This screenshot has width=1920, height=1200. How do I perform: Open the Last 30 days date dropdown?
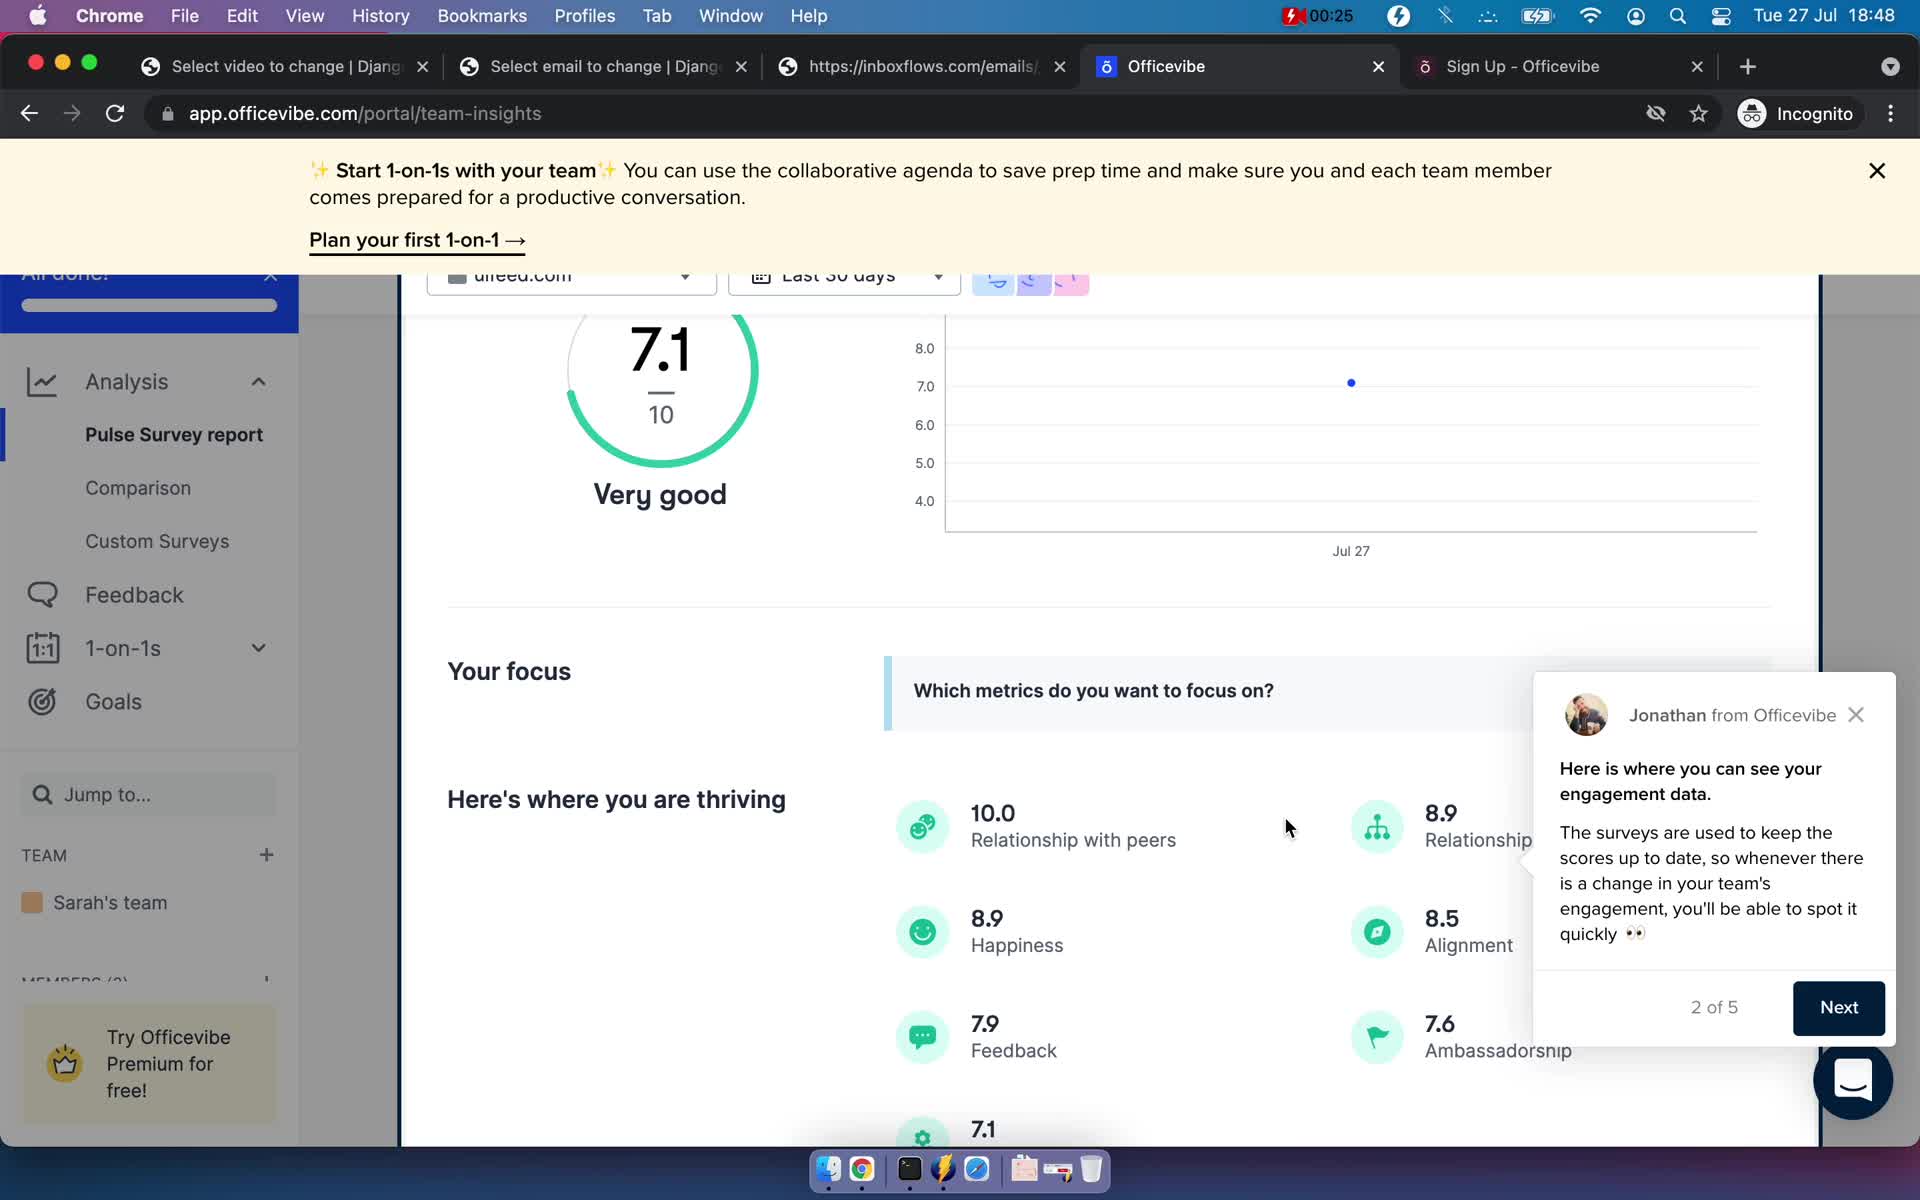coord(844,282)
